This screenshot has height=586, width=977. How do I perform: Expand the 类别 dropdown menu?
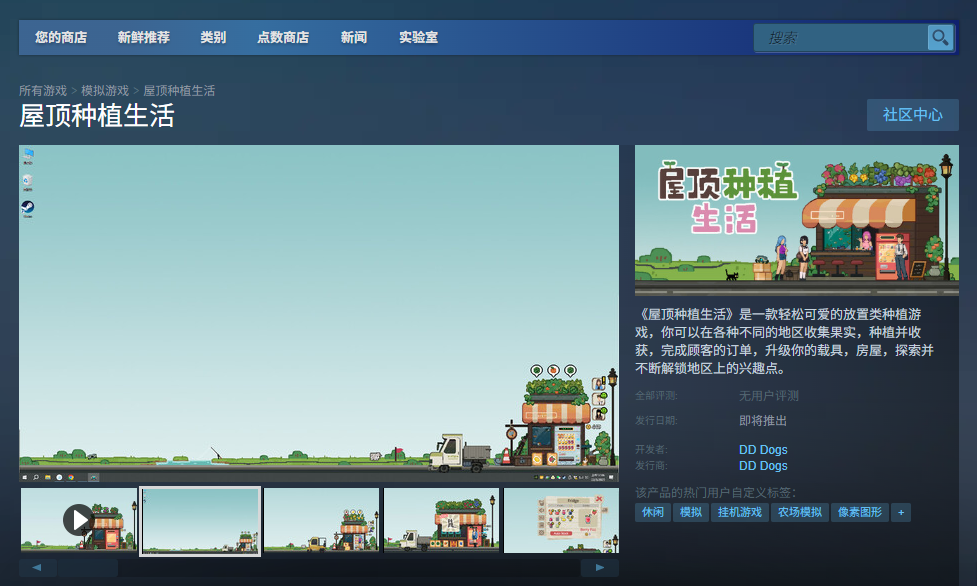(213, 38)
